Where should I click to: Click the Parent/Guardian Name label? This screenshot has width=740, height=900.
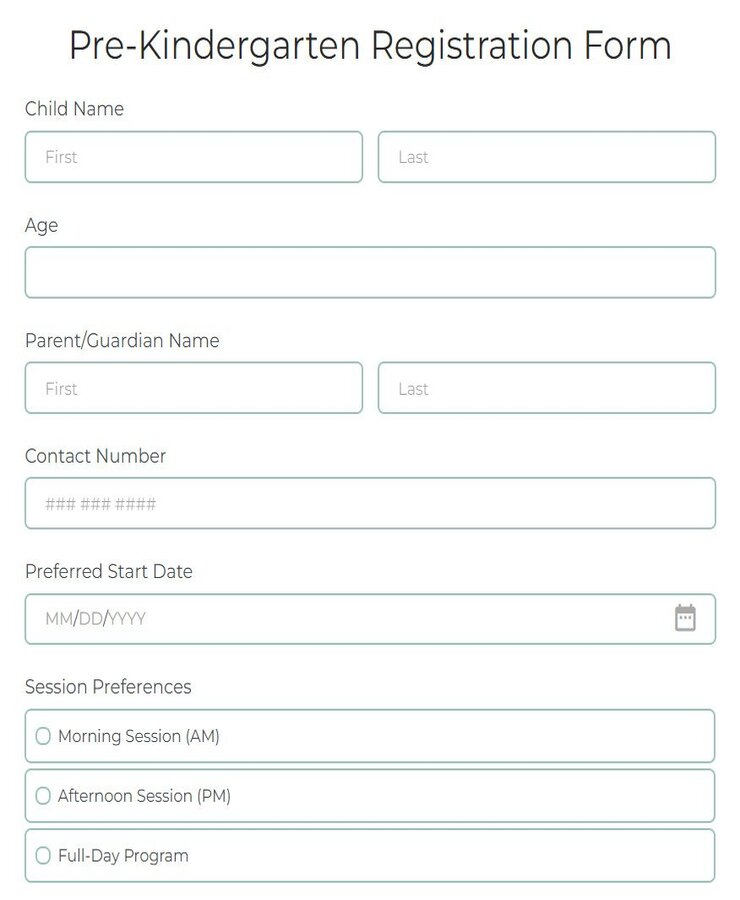coord(122,341)
